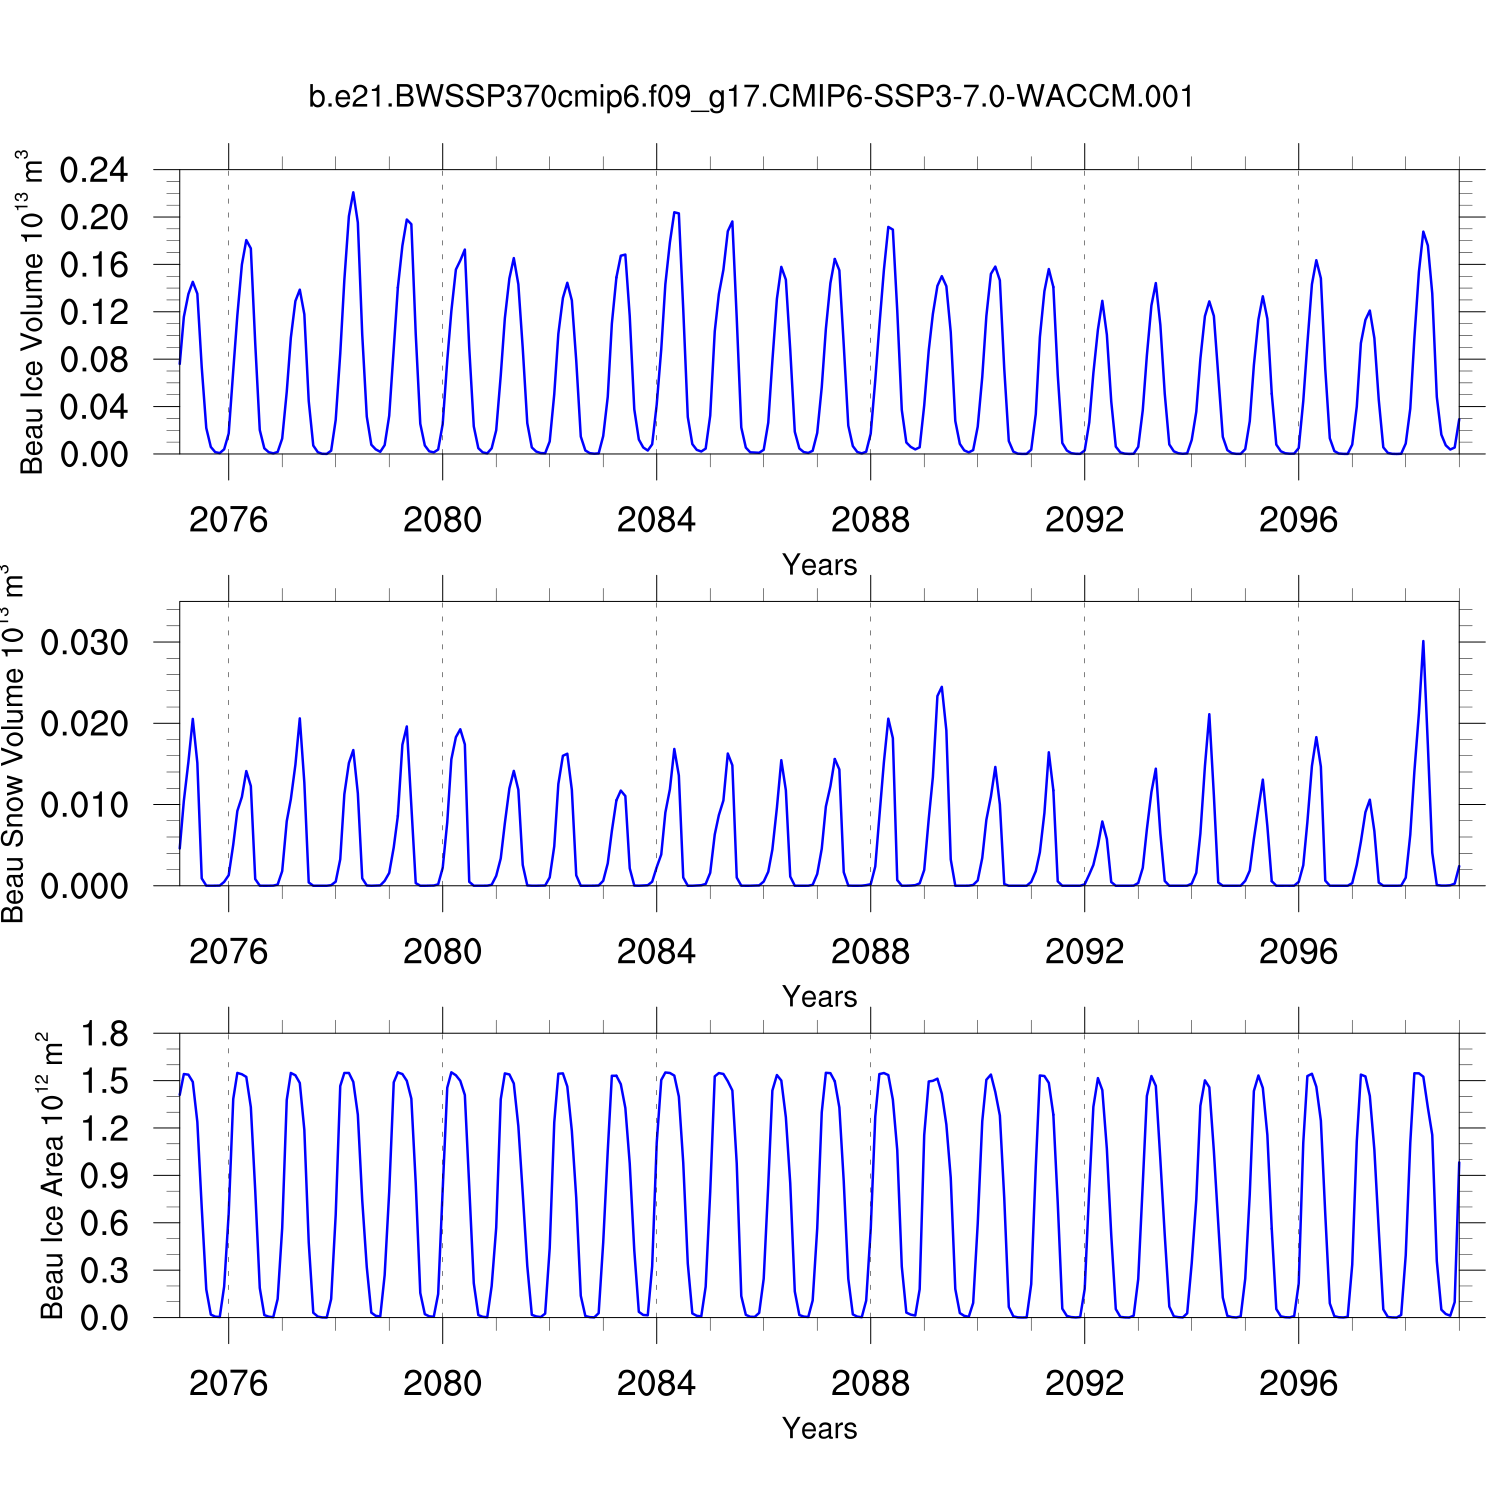Click the plot title text at top
This screenshot has height=1500, width=1500.
[x=750, y=97]
